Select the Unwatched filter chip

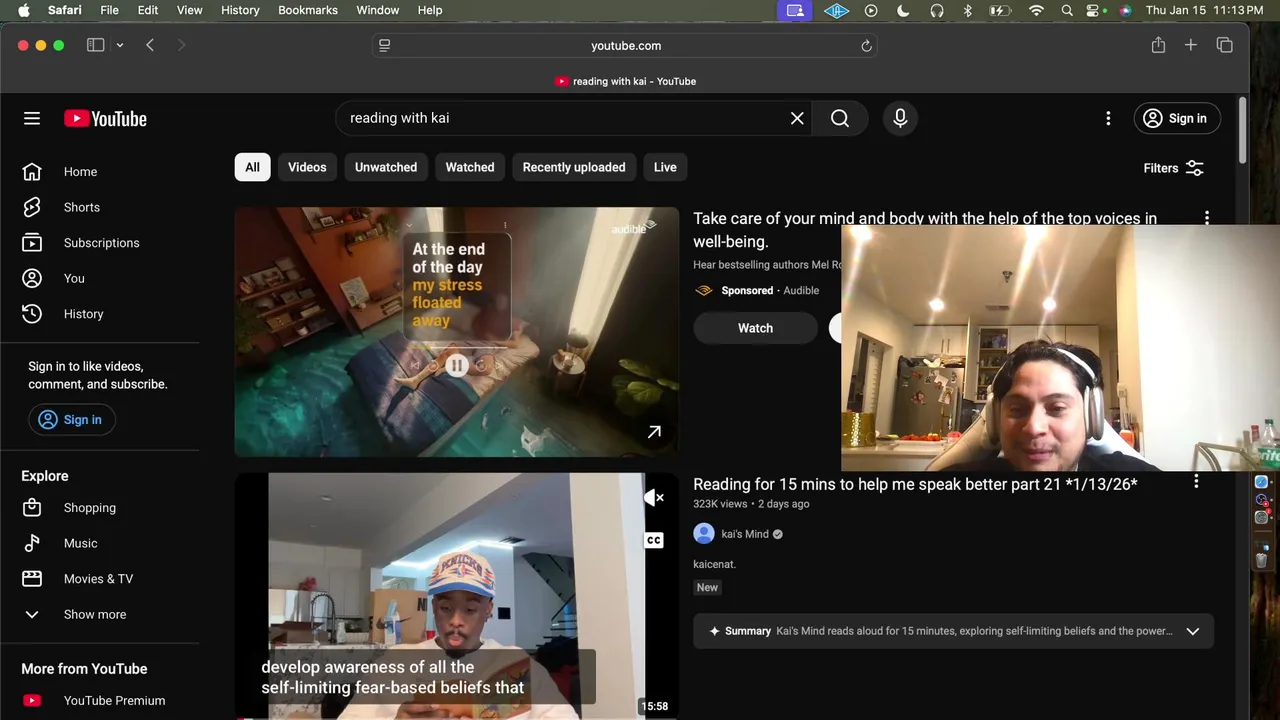(386, 167)
